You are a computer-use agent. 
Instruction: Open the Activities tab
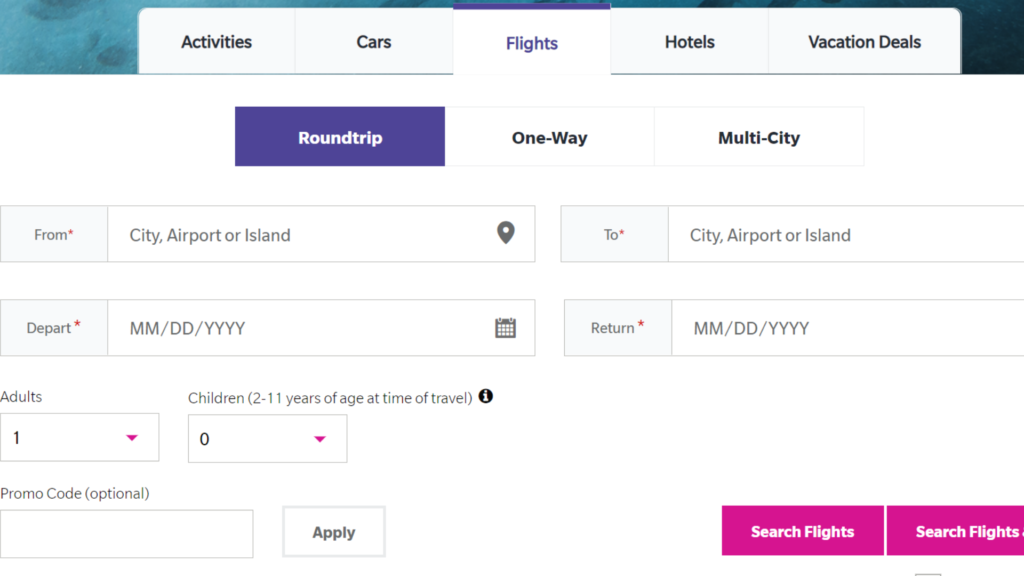(217, 42)
